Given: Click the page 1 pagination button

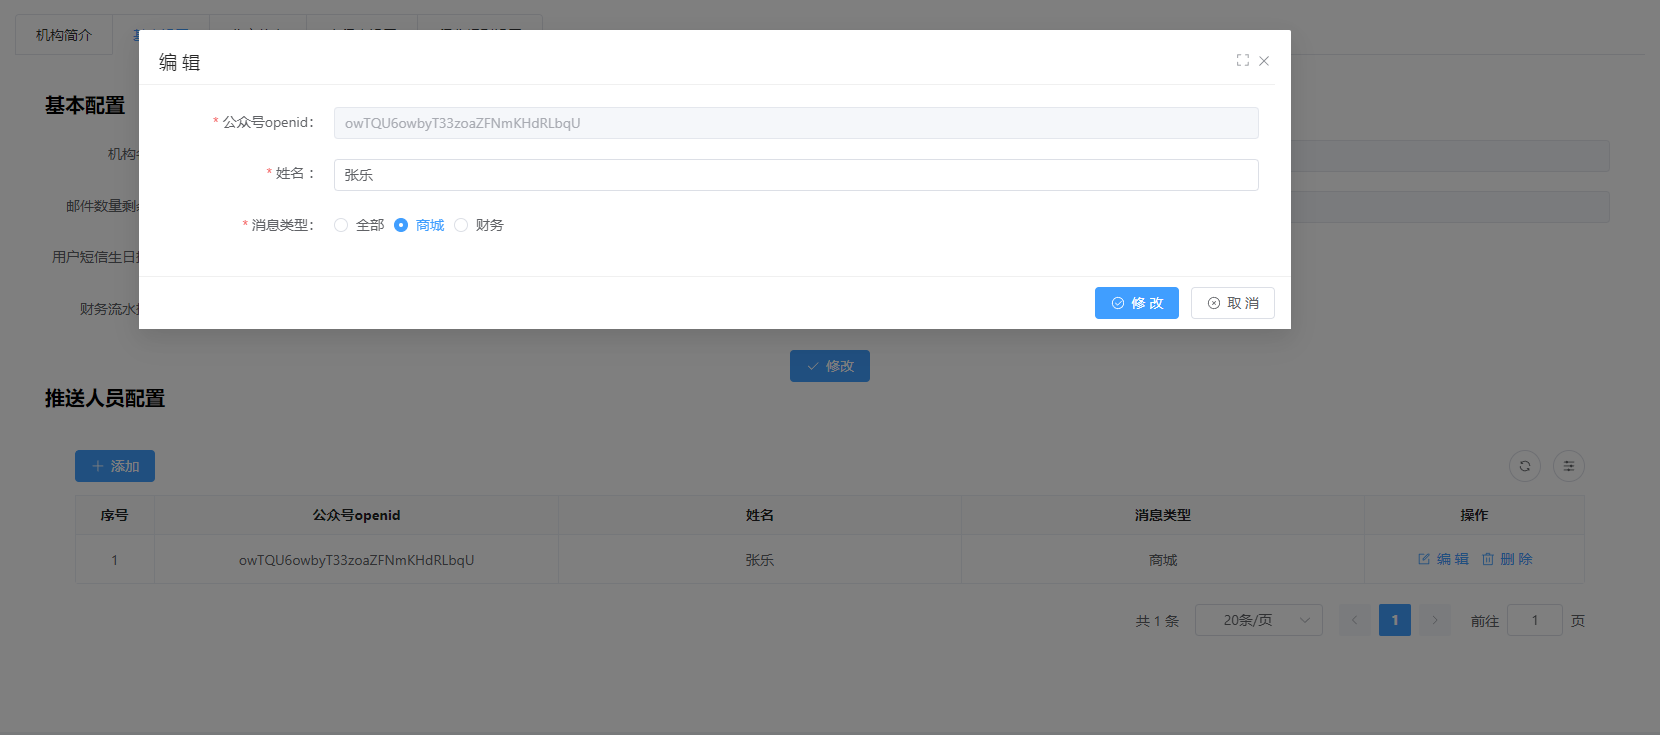Looking at the screenshot, I should (x=1394, y=620).
